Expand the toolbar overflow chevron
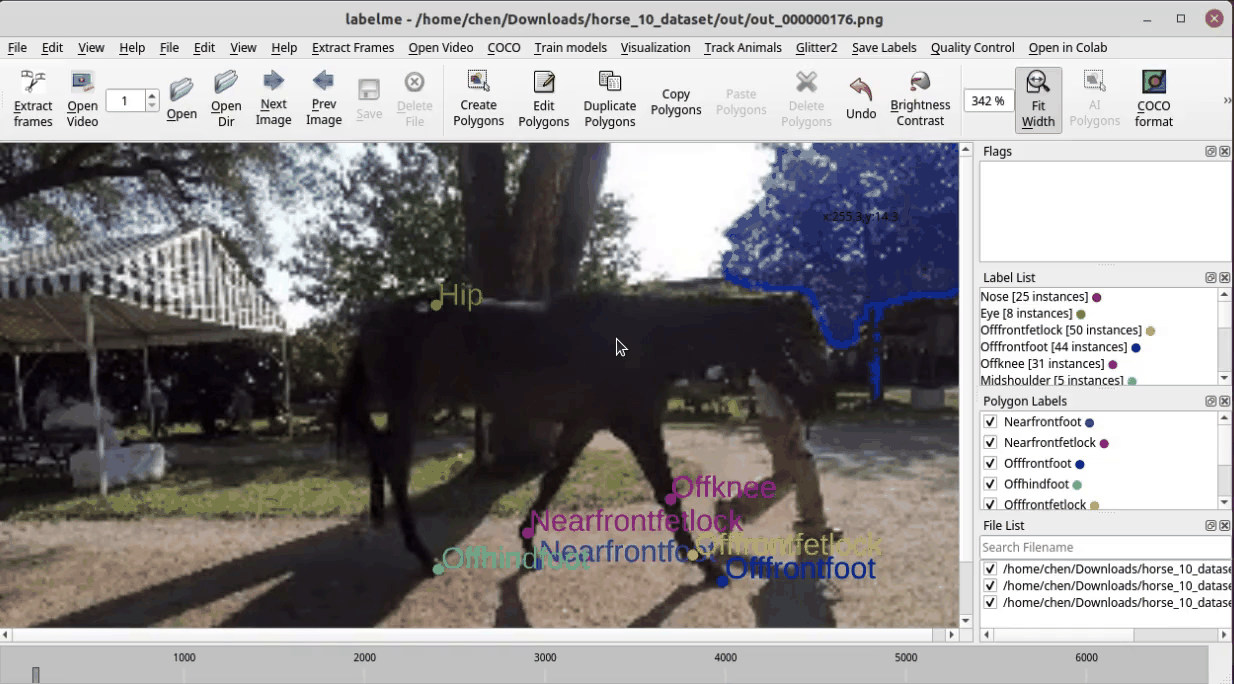This screenshot has width=1234, height=684. click(x=1227, y=100)
